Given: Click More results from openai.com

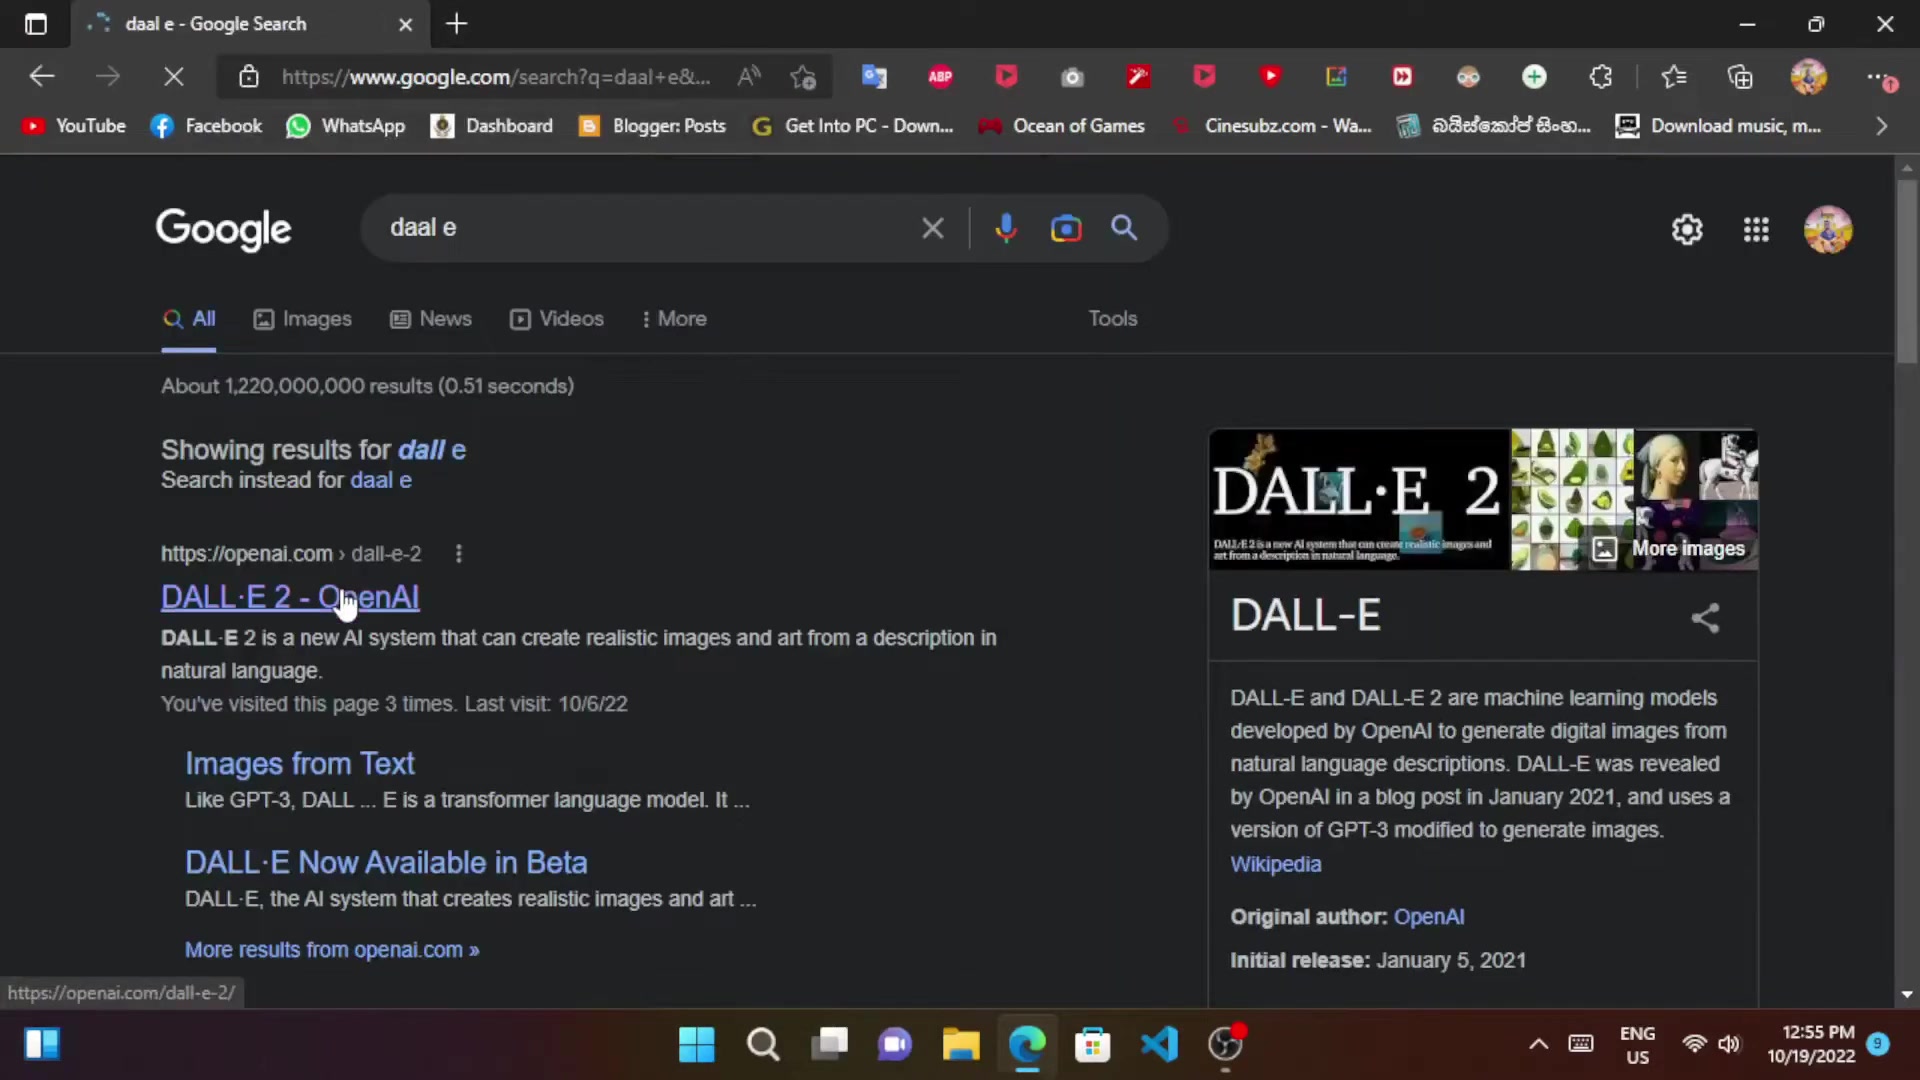Looking at the screenshot, I should (x=332, y=950).
